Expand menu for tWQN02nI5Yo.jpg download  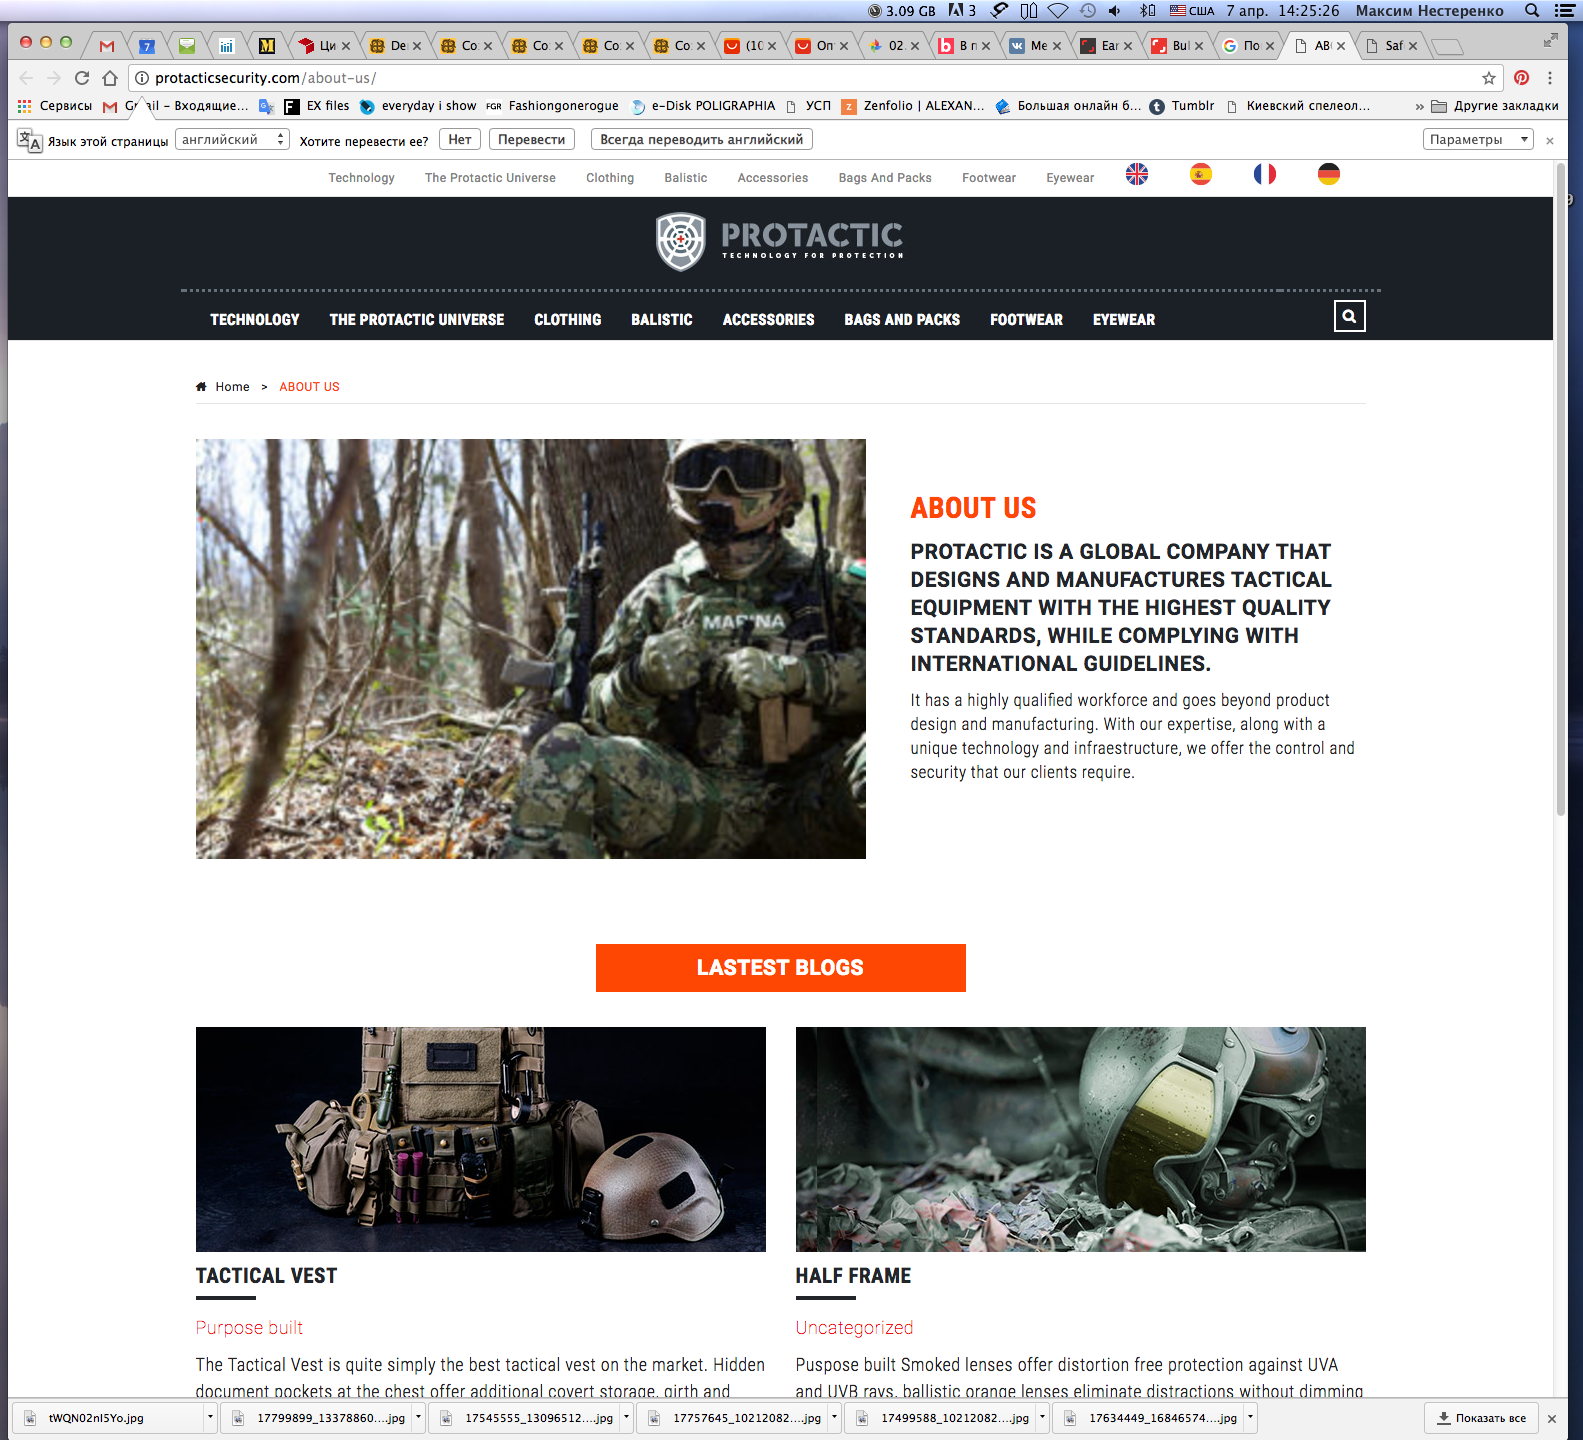click(210, 1417)
